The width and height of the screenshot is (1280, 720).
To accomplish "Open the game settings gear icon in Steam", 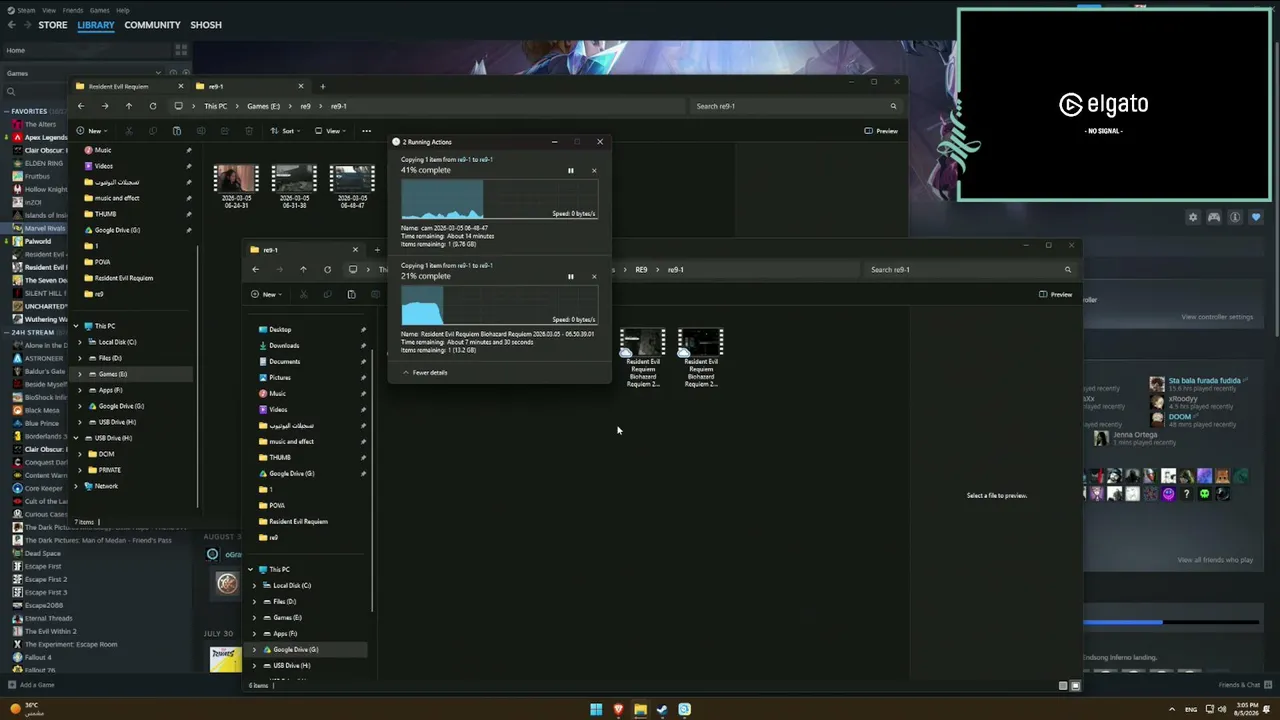I will [1193, 217].
